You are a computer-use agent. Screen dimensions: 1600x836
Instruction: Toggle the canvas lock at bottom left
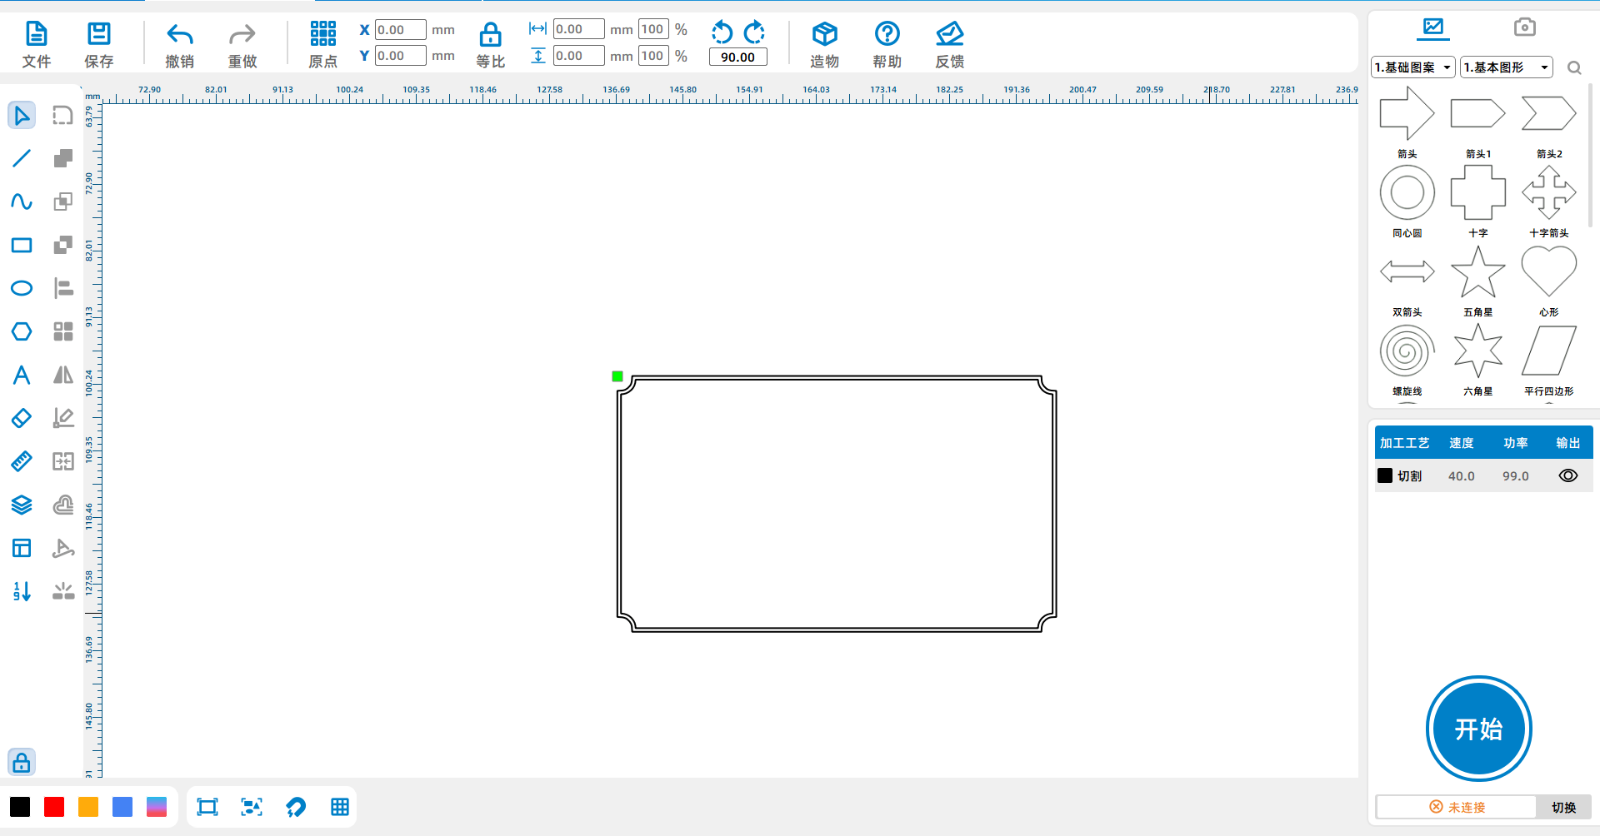[x=21, y=763]
